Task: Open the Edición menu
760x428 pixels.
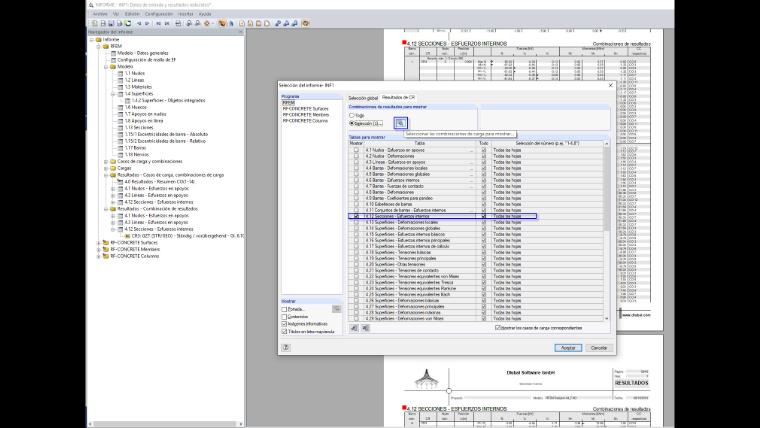Action: (132, 14)
